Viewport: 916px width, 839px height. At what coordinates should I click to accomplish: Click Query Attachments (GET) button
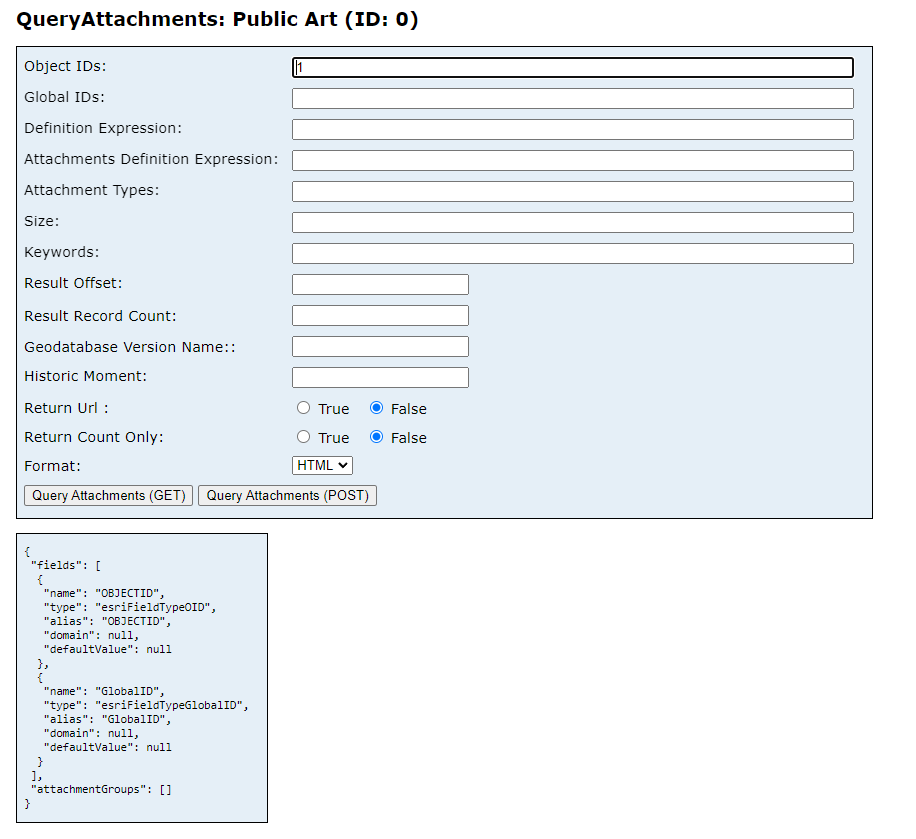pos(109,495)
